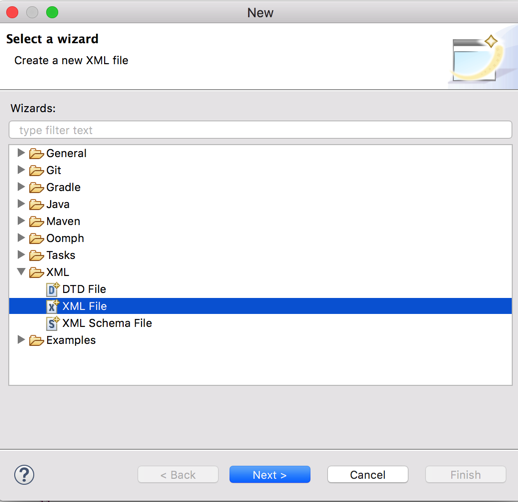Close the dialog with the red button
This screenshot has width=518, height=502.
pos(12,12)
